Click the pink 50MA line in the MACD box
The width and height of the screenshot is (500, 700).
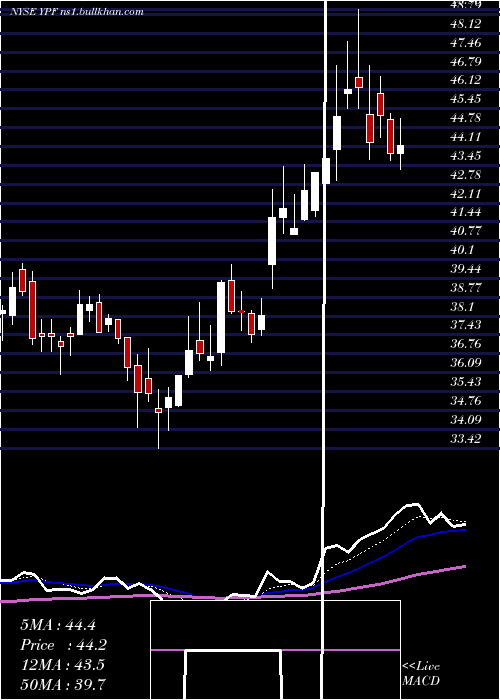click(275, 650)
